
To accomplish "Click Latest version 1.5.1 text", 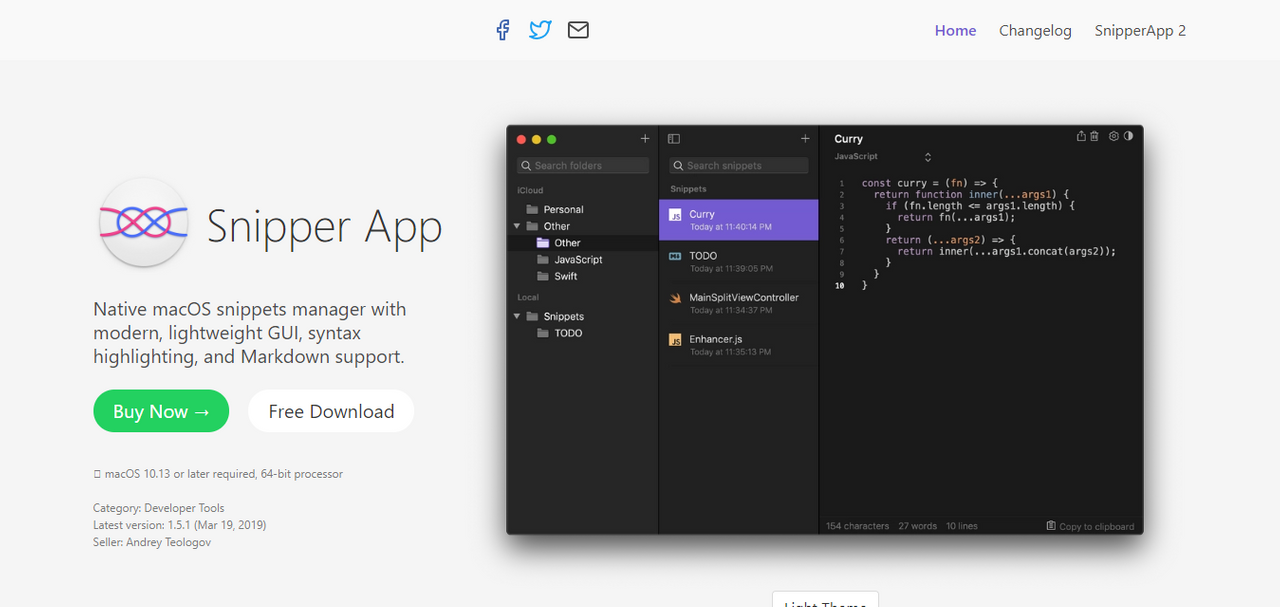I will [179, 524].
